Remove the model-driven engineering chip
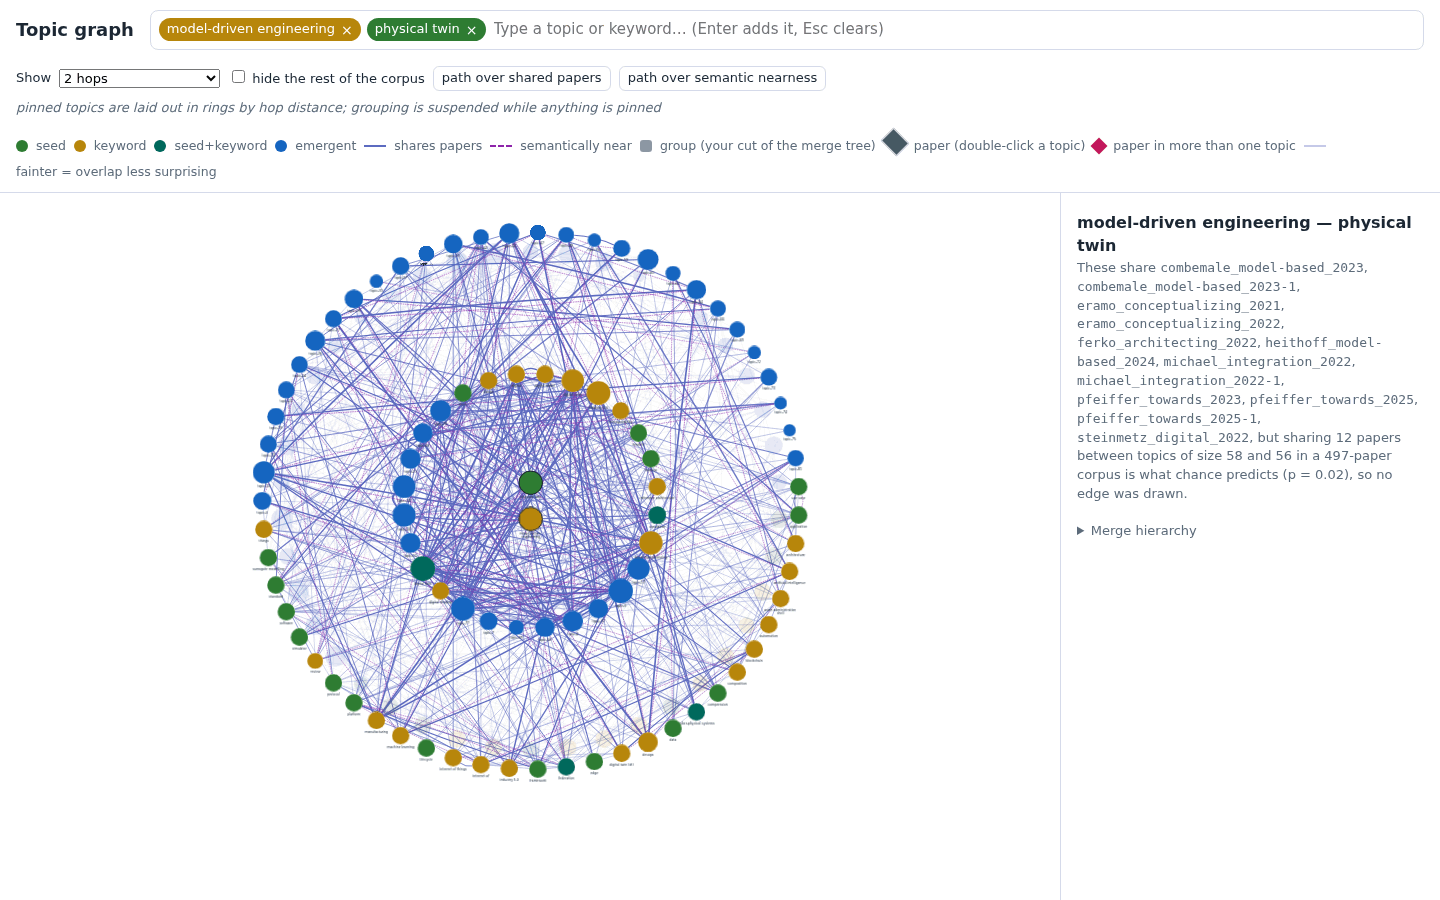The height and width of the screenshot is (900, 1440). click(347, 30)
